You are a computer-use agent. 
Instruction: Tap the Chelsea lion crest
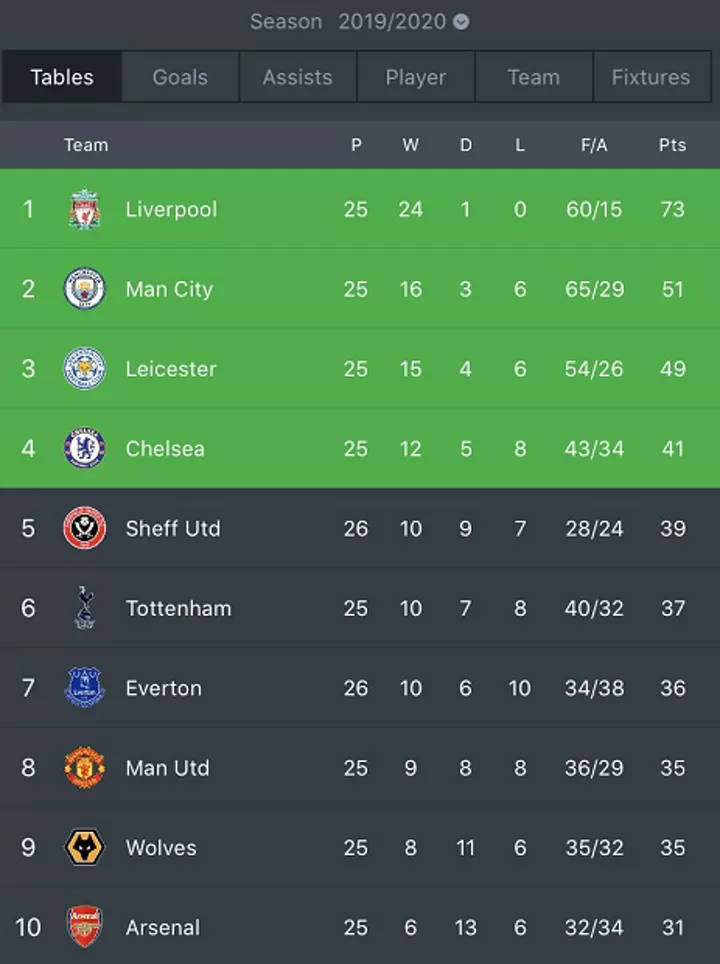coord(85,448)
